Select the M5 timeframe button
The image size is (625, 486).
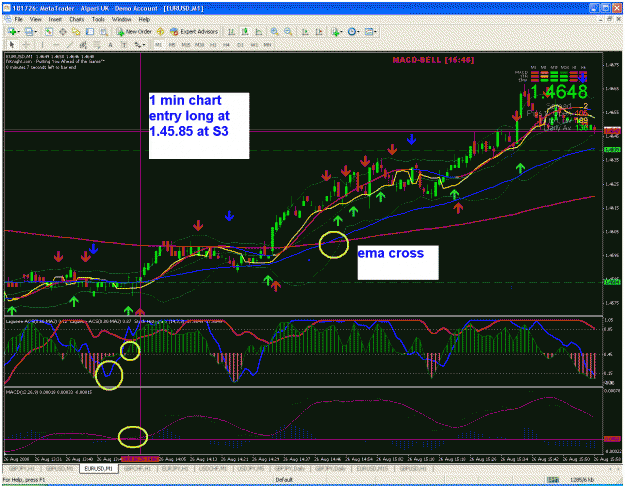[x=172, y=45]
